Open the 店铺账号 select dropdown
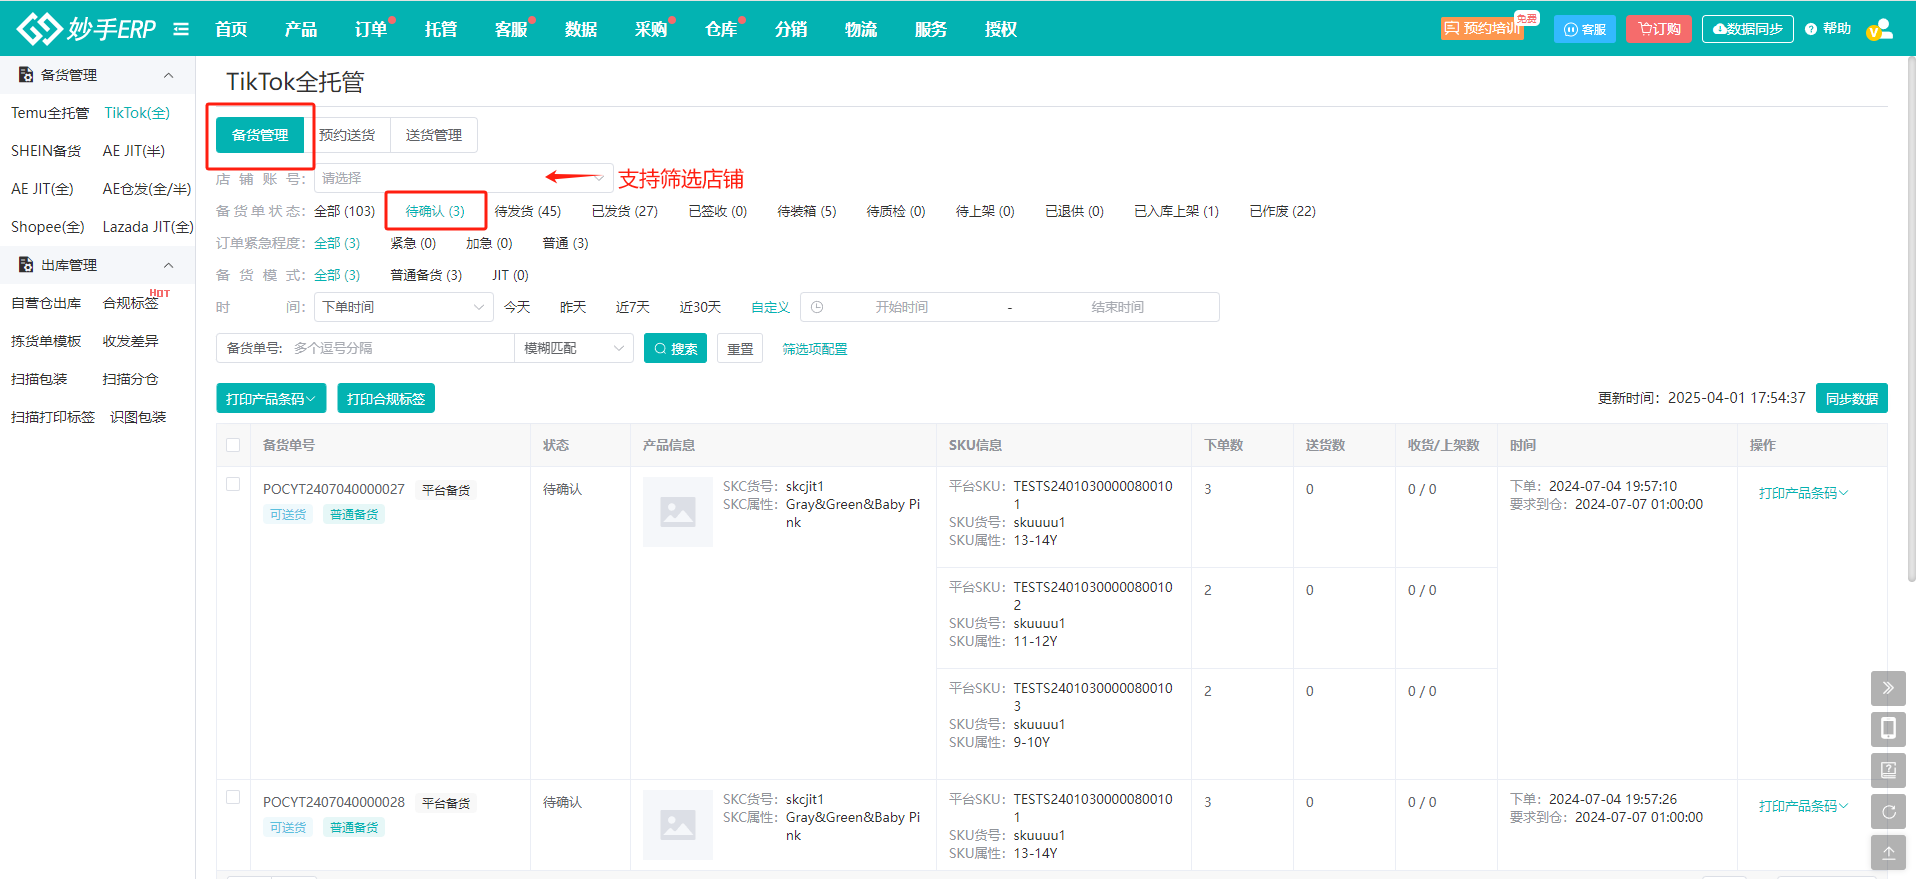Viewport: 1916px width, 879px height. (463, 178)
